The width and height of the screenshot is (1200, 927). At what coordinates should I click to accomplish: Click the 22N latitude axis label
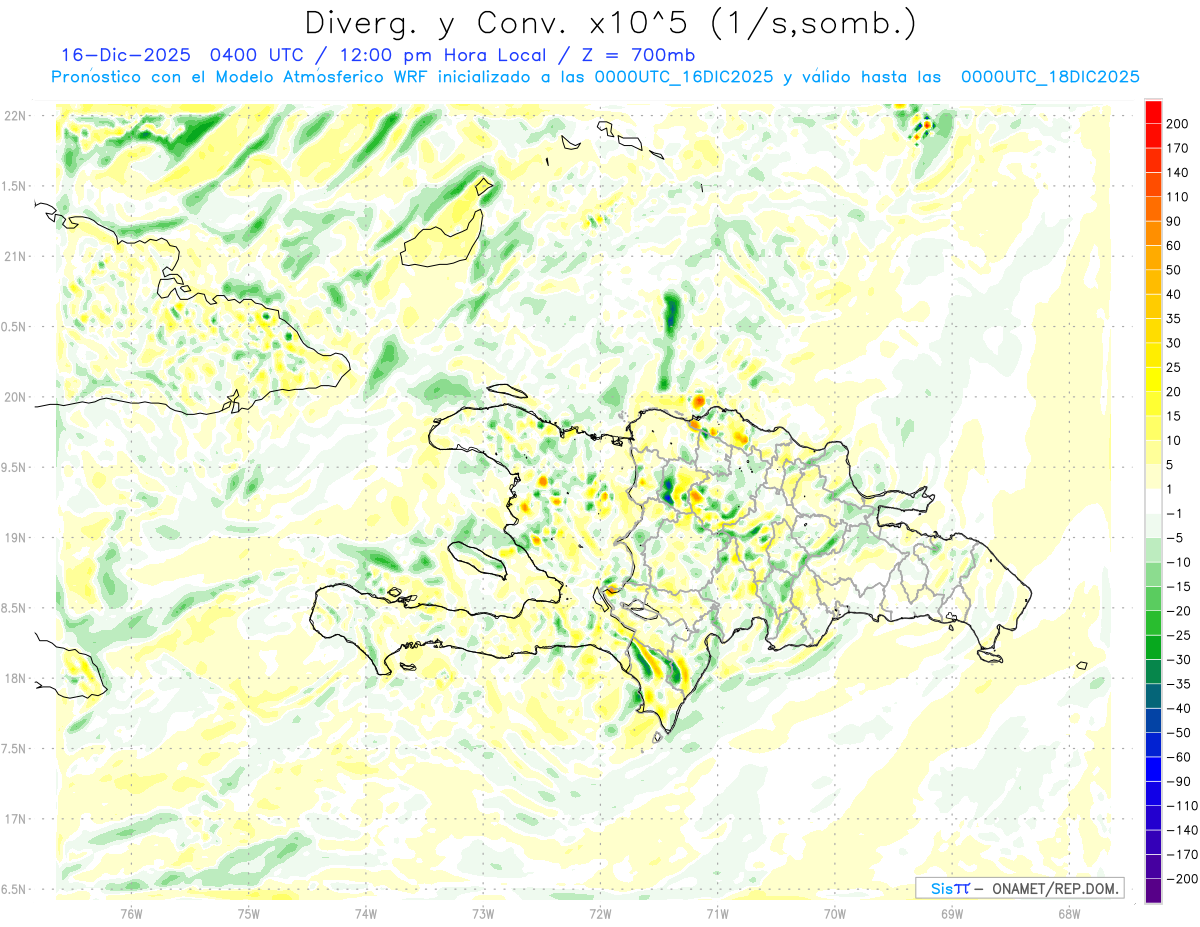point(14,116)
